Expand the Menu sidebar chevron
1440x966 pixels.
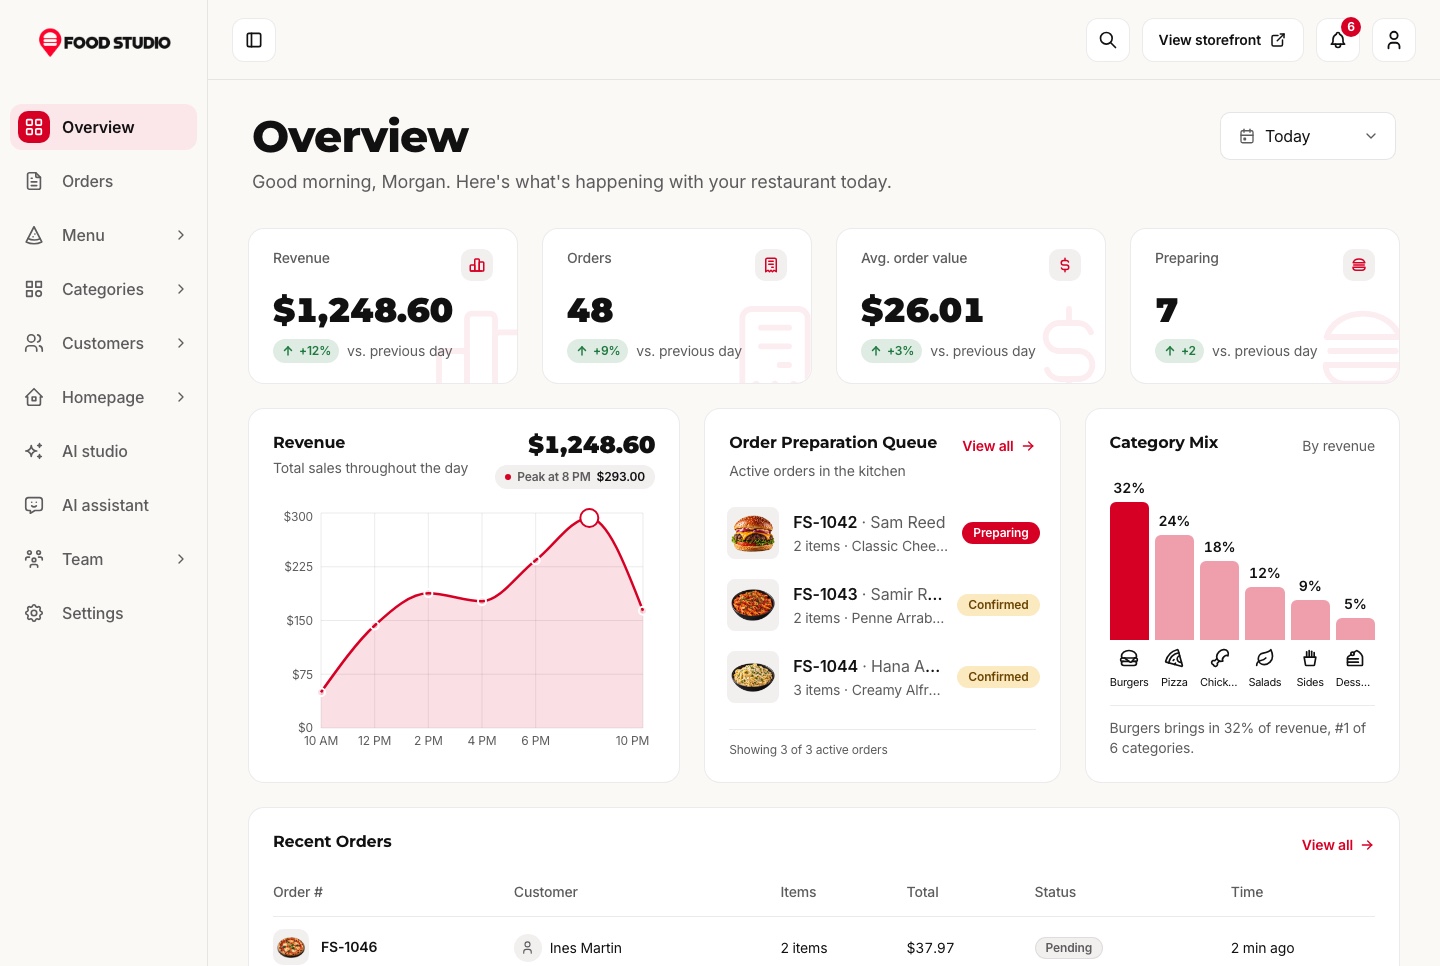pos(181,235)
